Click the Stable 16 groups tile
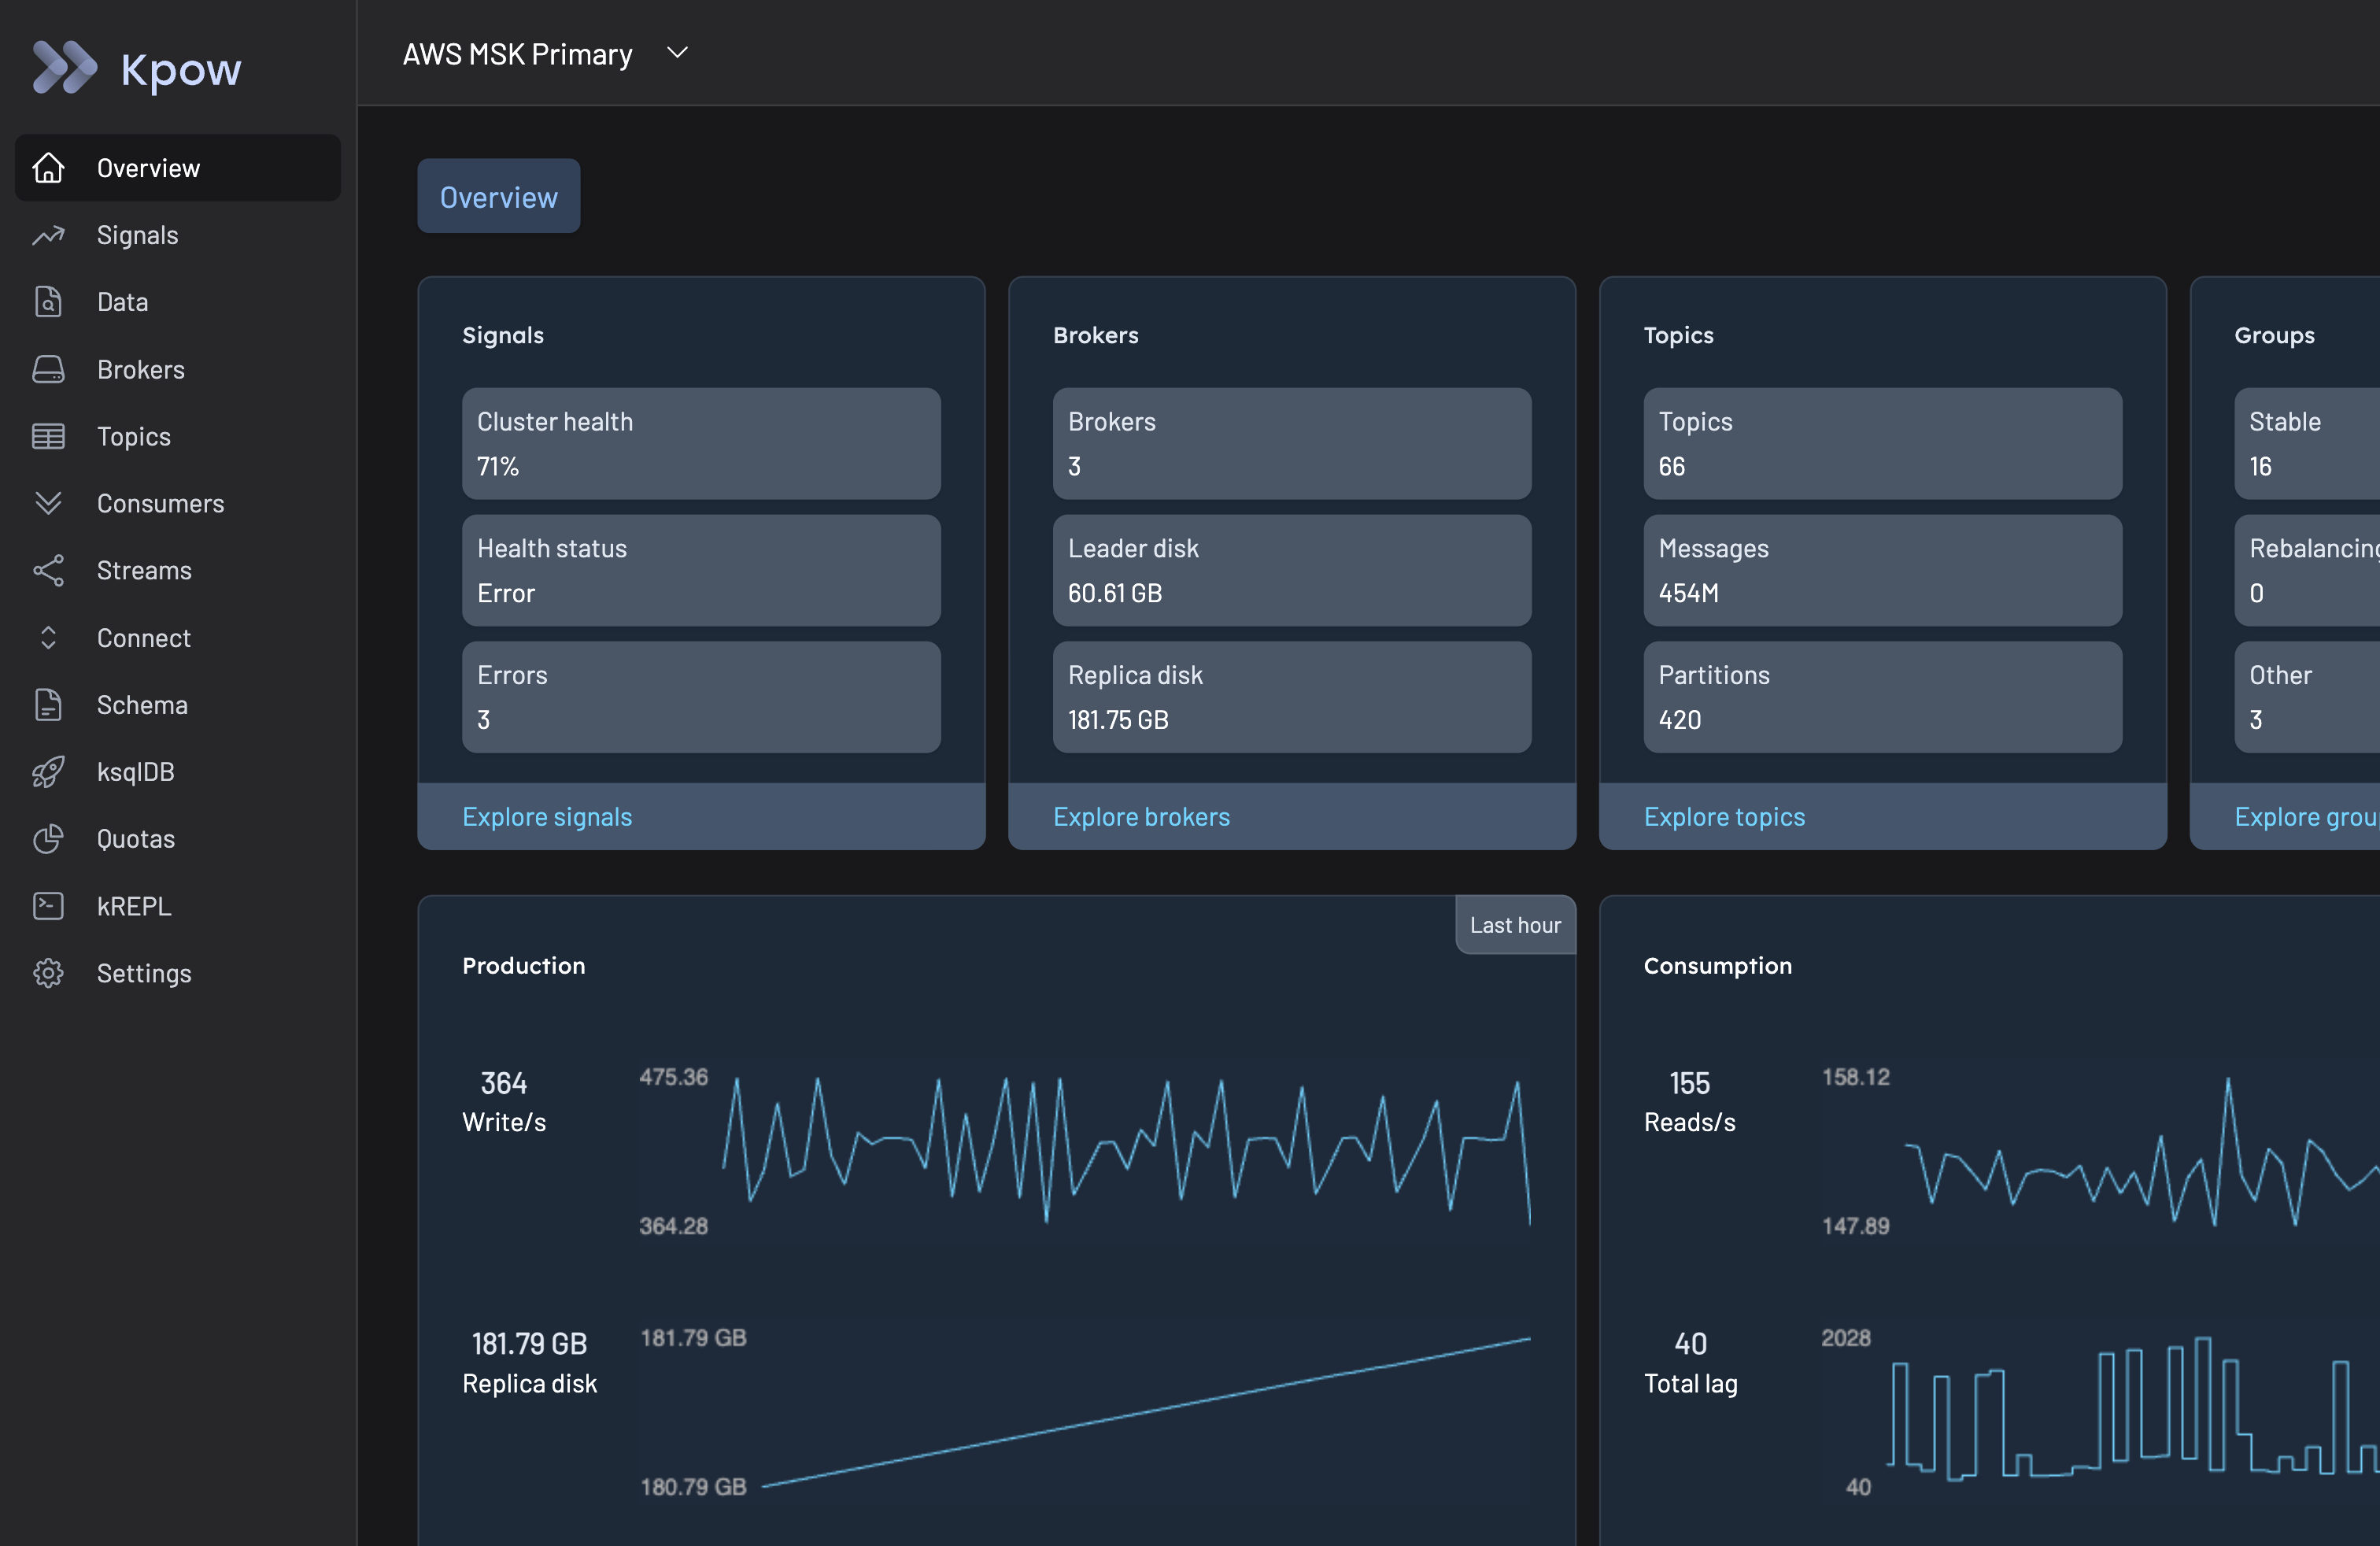 pyautogui.click(x=2307, y=443)
